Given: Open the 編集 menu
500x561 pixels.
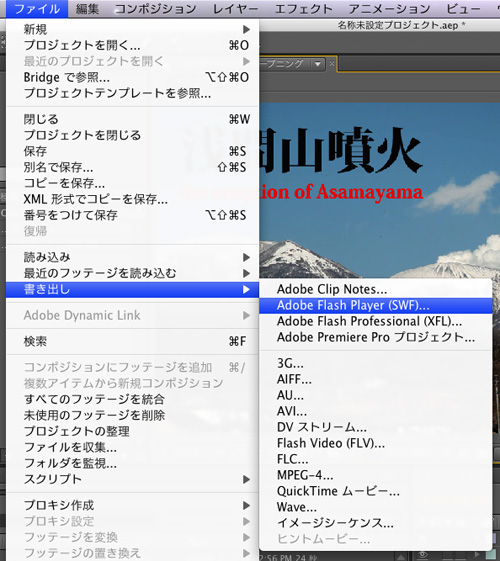Looking at the screenshot, I should 87,9.
